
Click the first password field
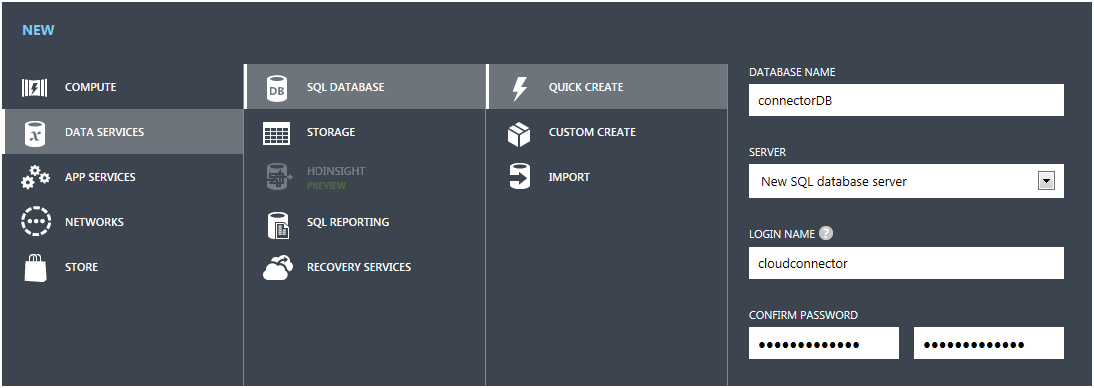tap(823, 343)
